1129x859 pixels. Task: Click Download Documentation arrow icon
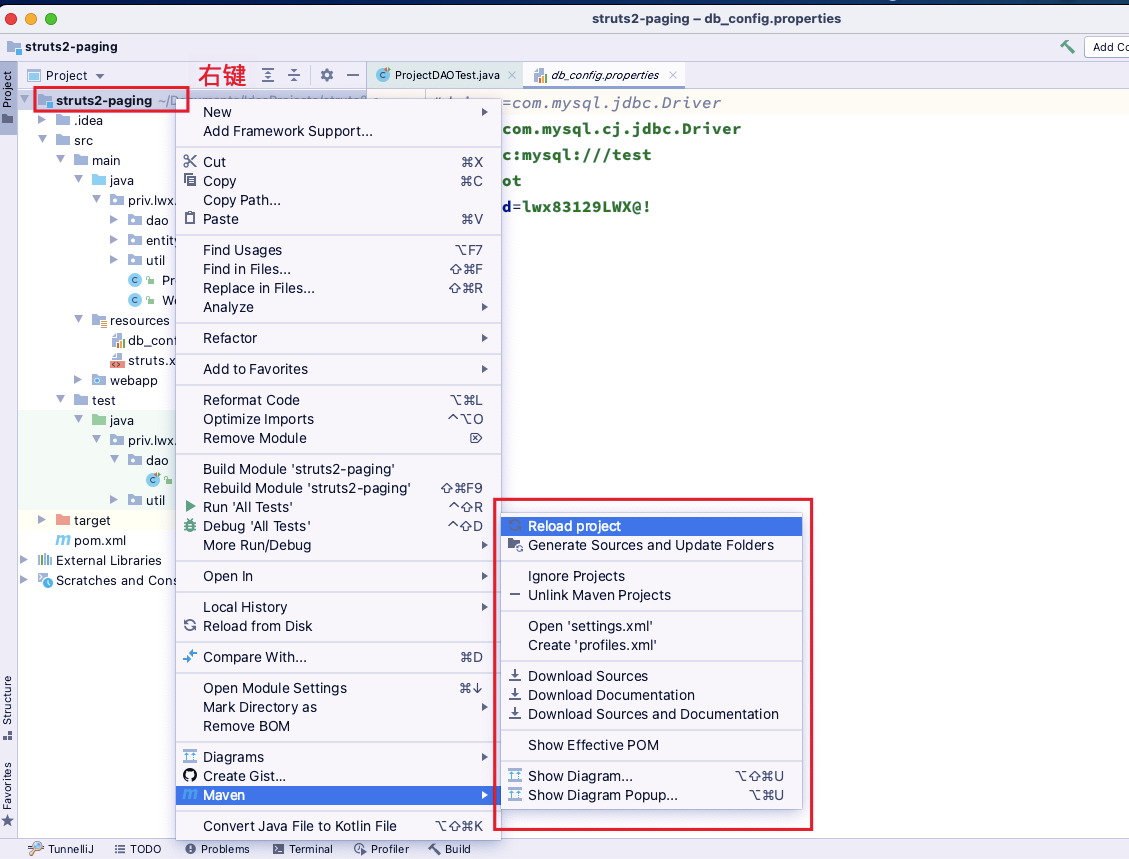click(x=515, y=694)
